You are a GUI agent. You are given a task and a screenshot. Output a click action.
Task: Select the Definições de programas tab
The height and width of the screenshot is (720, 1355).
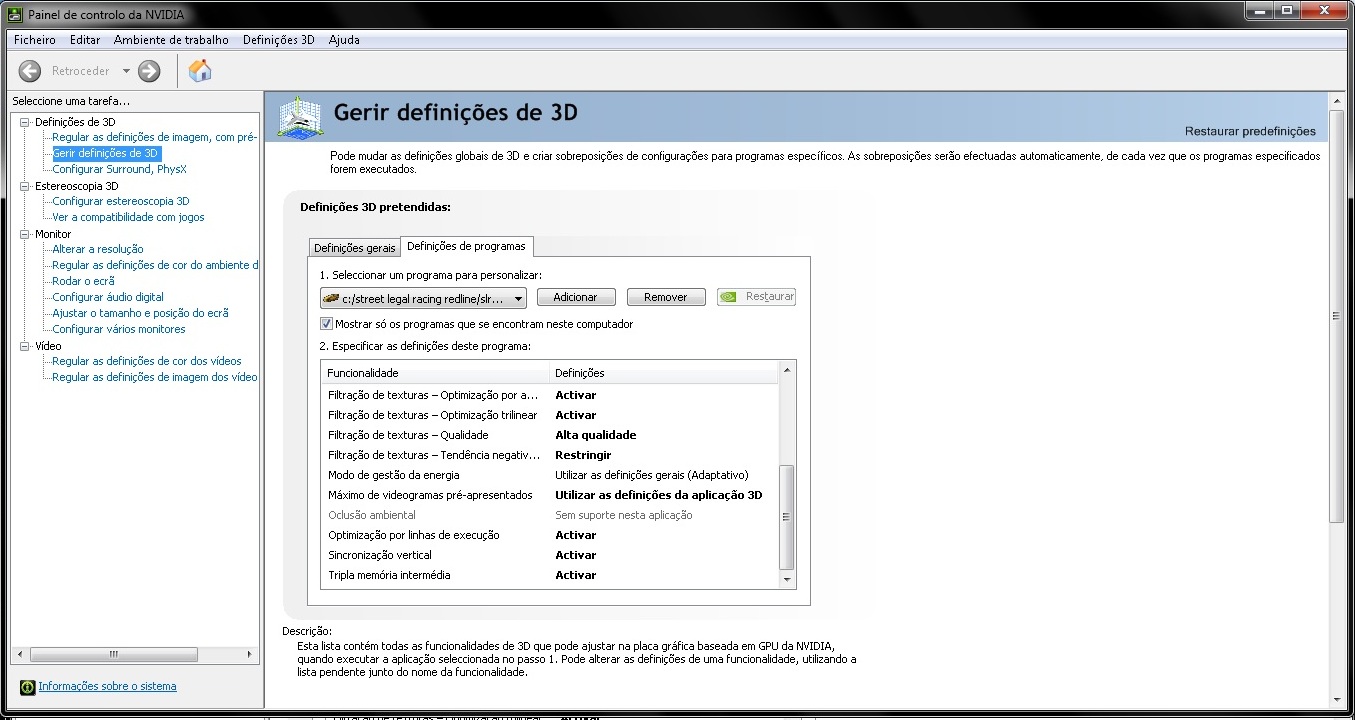pos(467,246)
